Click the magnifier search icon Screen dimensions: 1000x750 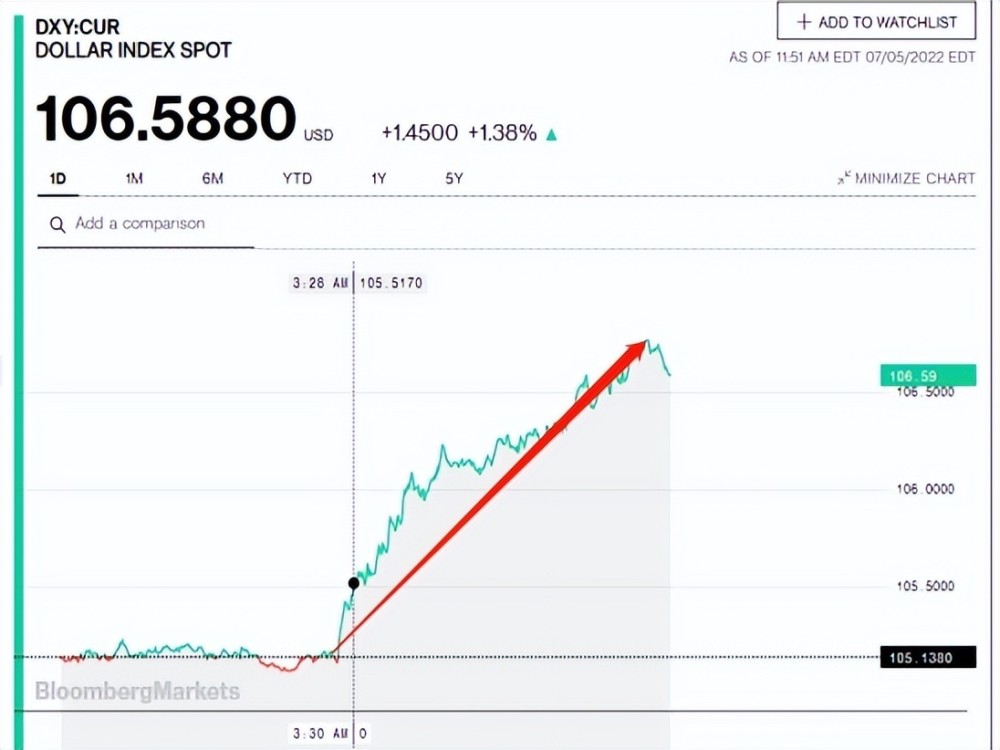point(57,224)
